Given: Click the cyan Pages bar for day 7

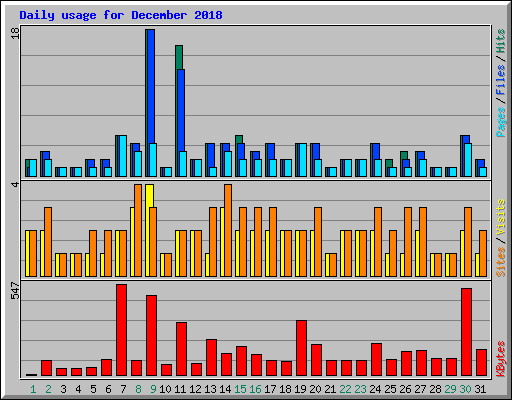Looking at the screenshot, I should pyautogui.click(x=123, y=156).
